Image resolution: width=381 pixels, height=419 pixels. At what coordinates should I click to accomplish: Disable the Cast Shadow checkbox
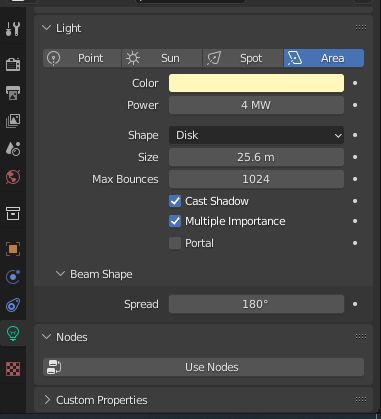pos(175,201)
